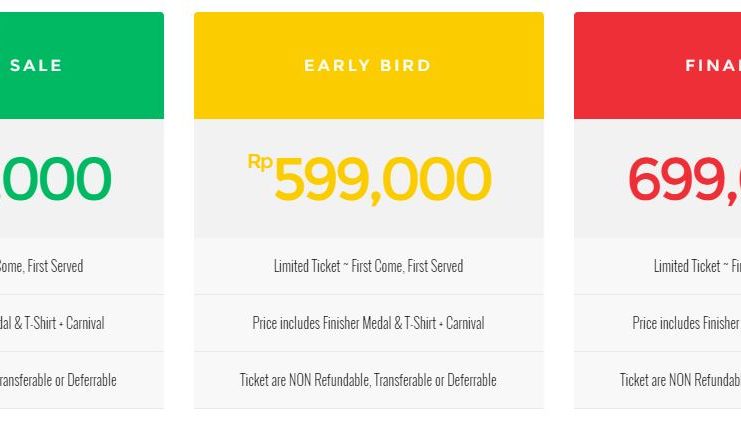Click Early Bird Finisher Medal row

pos(369,323)
